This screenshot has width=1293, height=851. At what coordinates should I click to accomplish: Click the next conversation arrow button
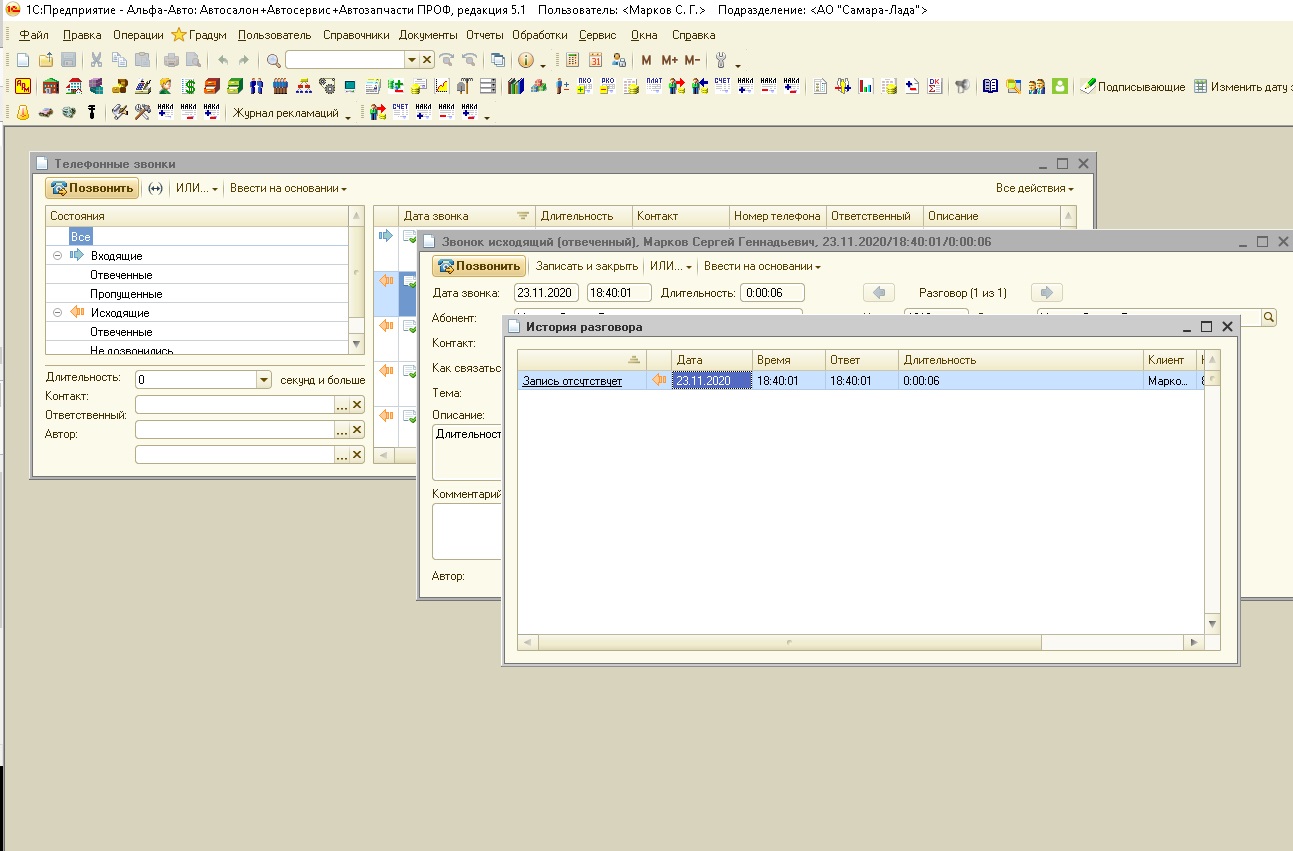coord(1047,293)
